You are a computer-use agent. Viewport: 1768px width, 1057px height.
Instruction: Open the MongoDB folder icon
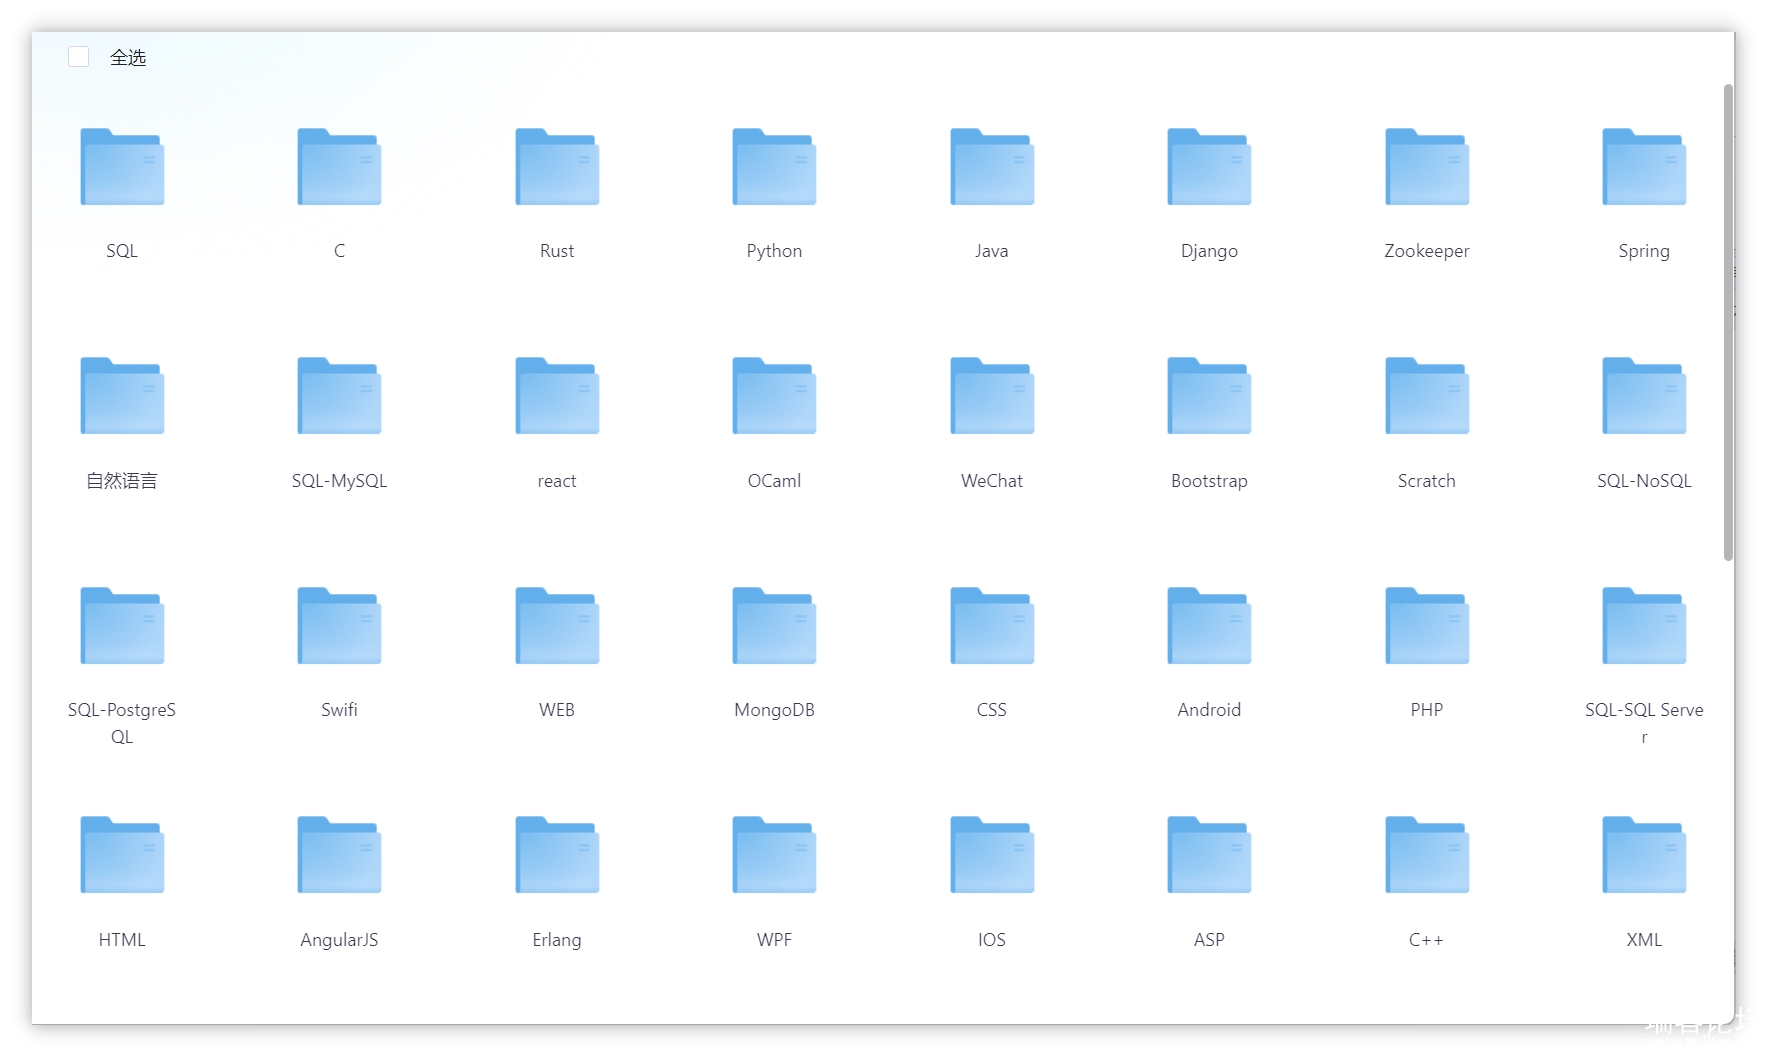click(x=774, y=626)
